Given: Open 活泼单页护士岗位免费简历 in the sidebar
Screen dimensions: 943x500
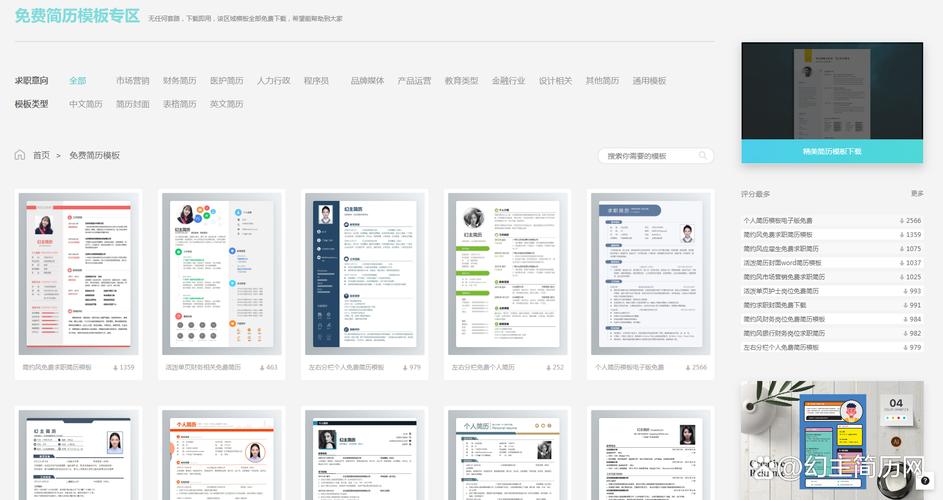Looking at the screenshot, I should click(781, 291).
